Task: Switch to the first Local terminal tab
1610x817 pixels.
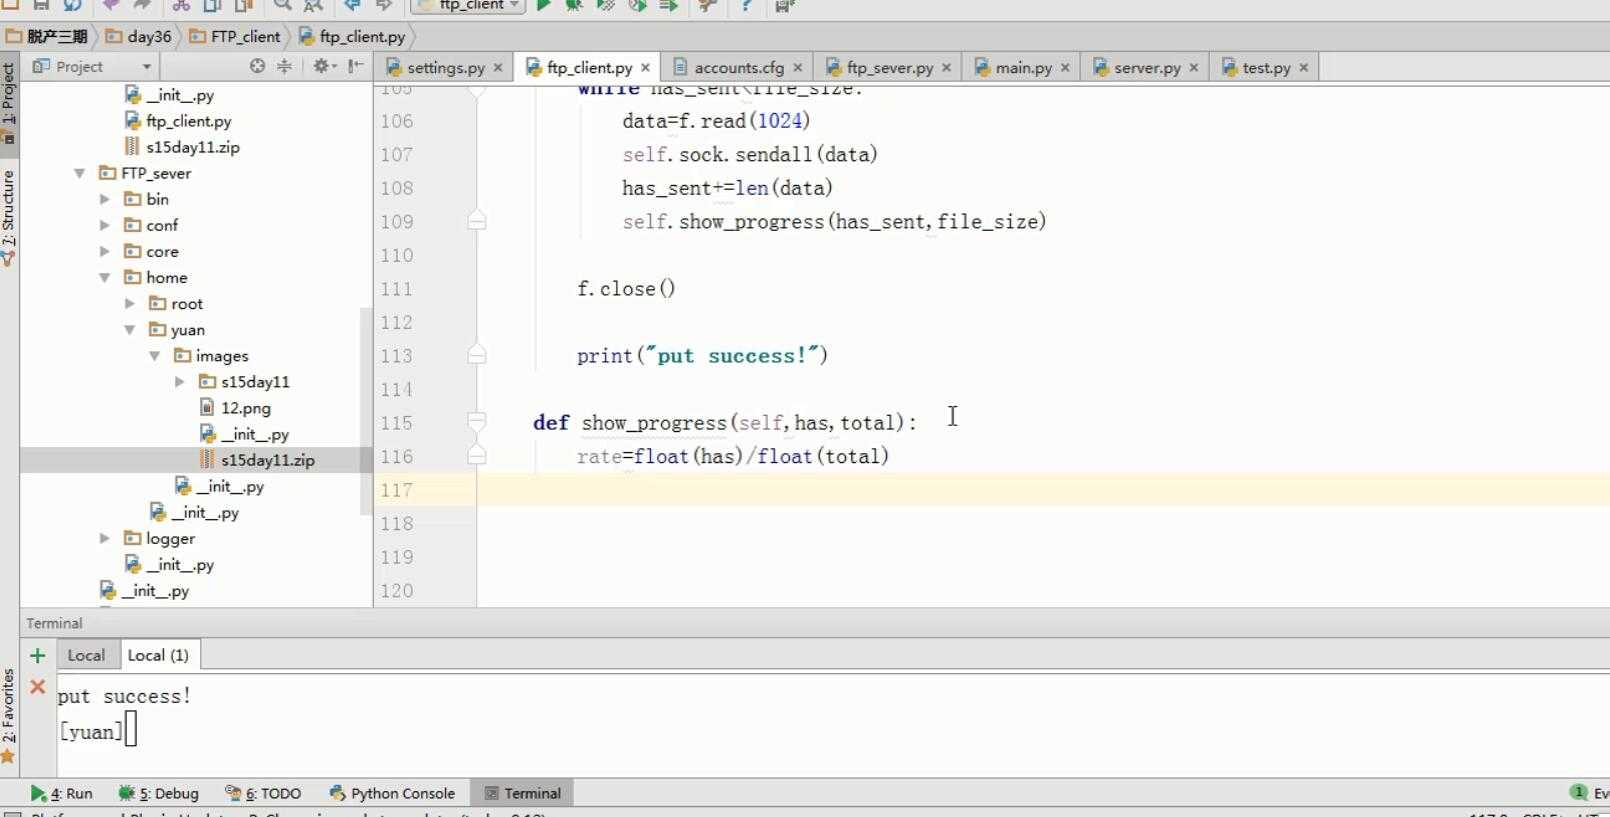Action: [86, 656]
